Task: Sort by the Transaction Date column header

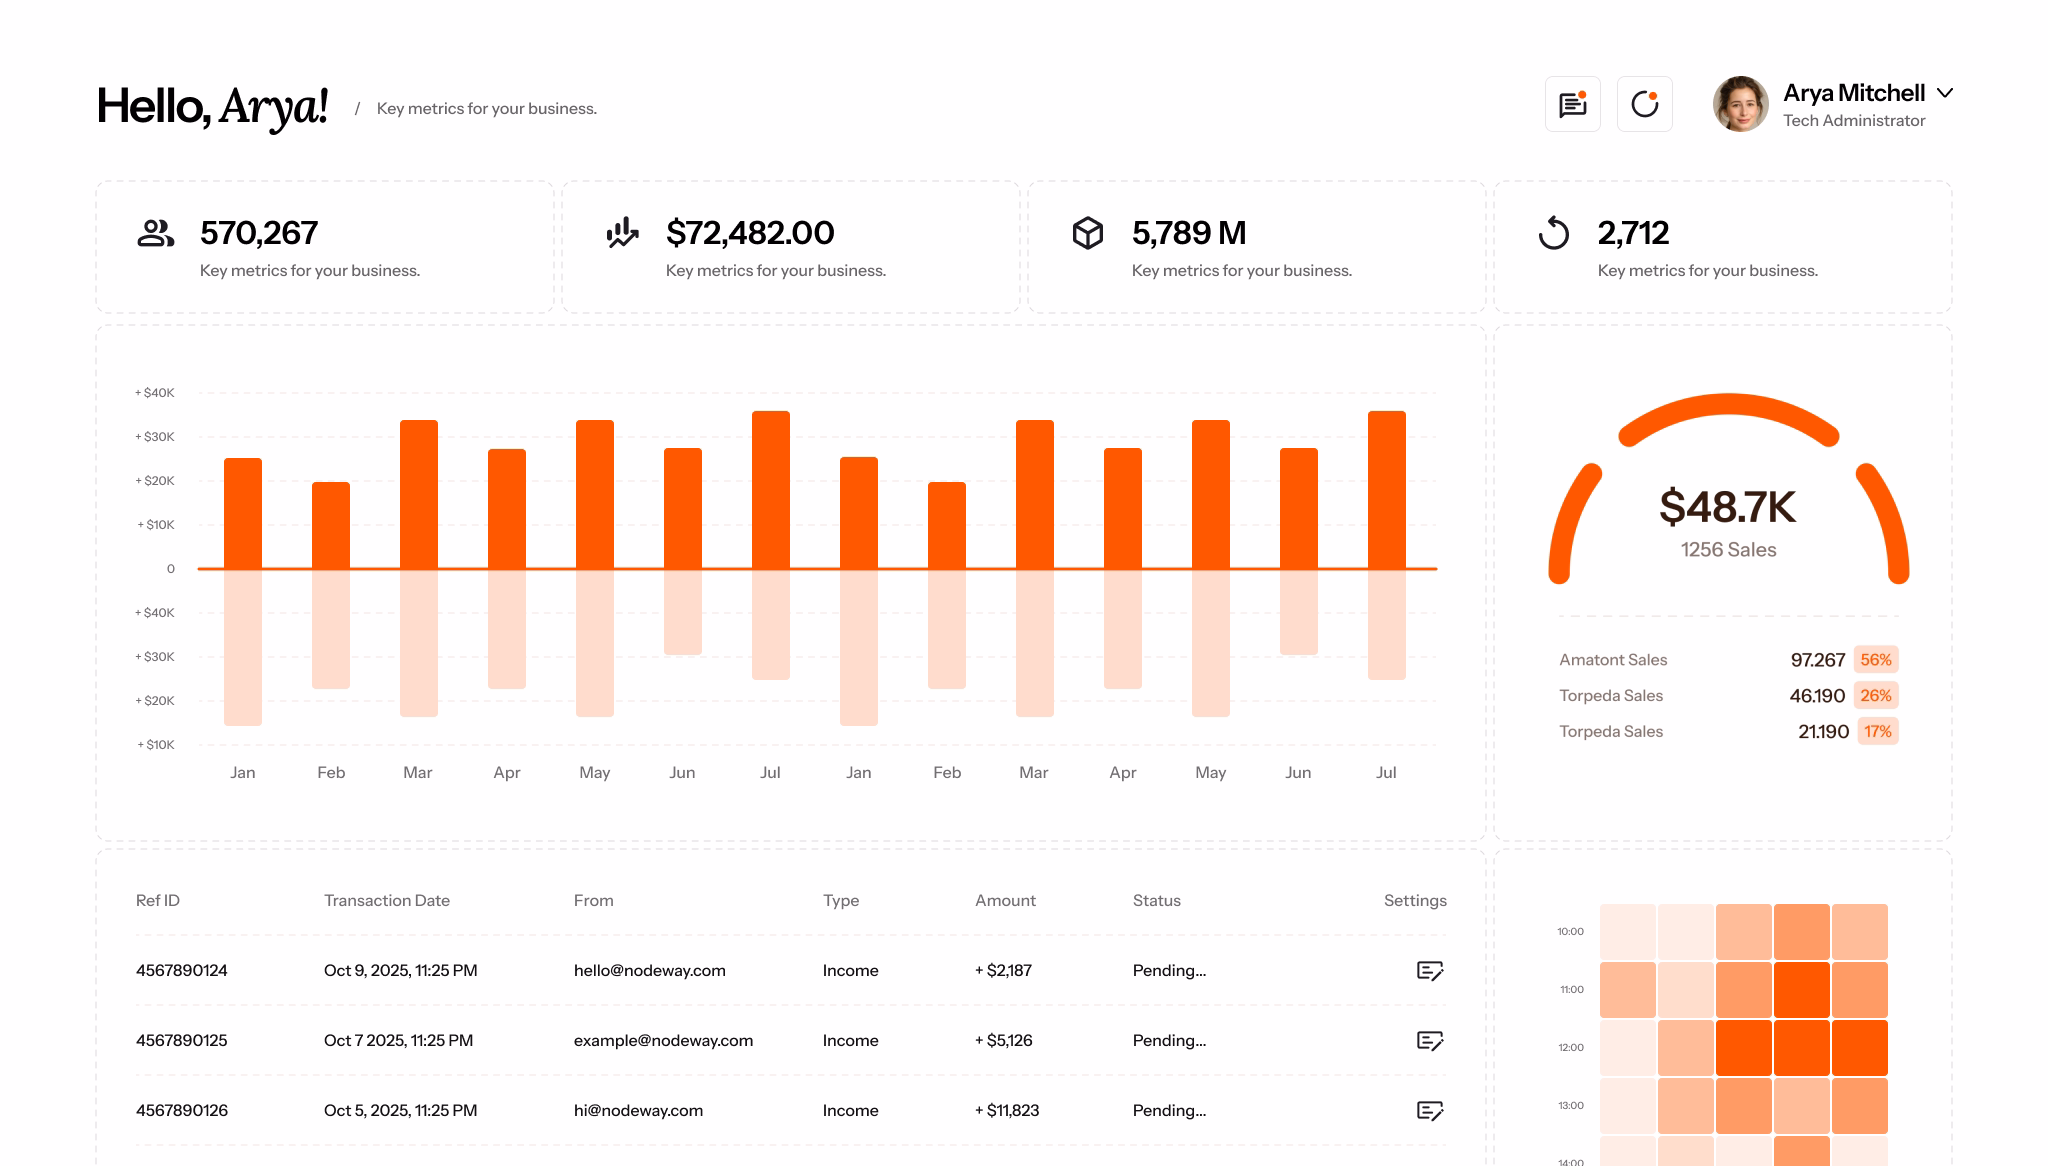Action: point(386,900)
